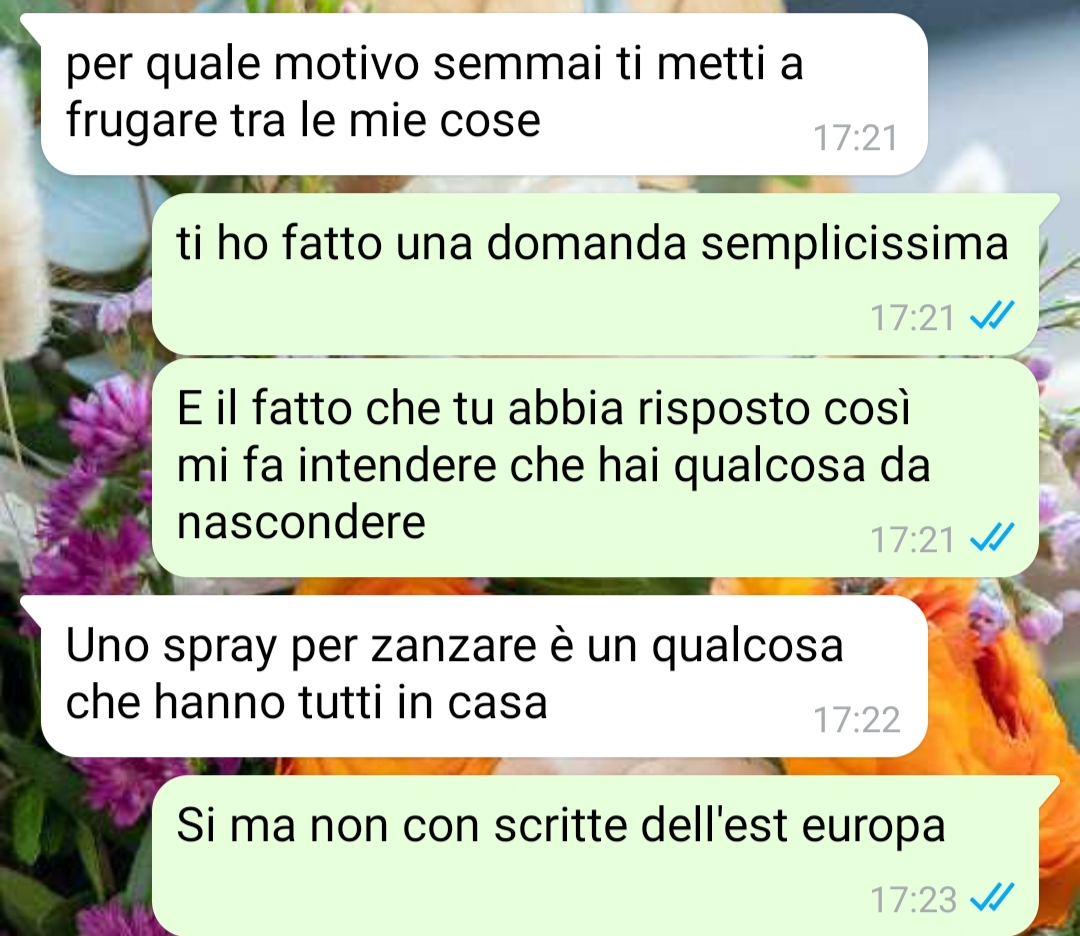Select the 'spray per zanzare' message
Image resolution: width=1080 pixels, height=936 pixels.
482,676
